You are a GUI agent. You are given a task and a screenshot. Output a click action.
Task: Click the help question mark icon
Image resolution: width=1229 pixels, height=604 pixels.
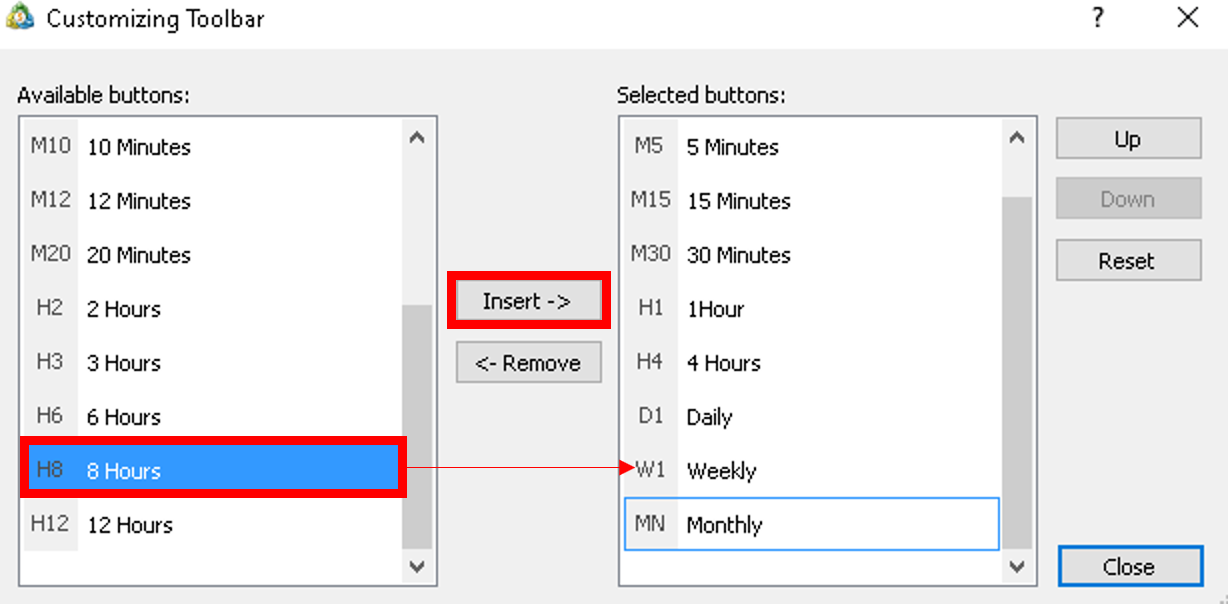(1097, 17)
